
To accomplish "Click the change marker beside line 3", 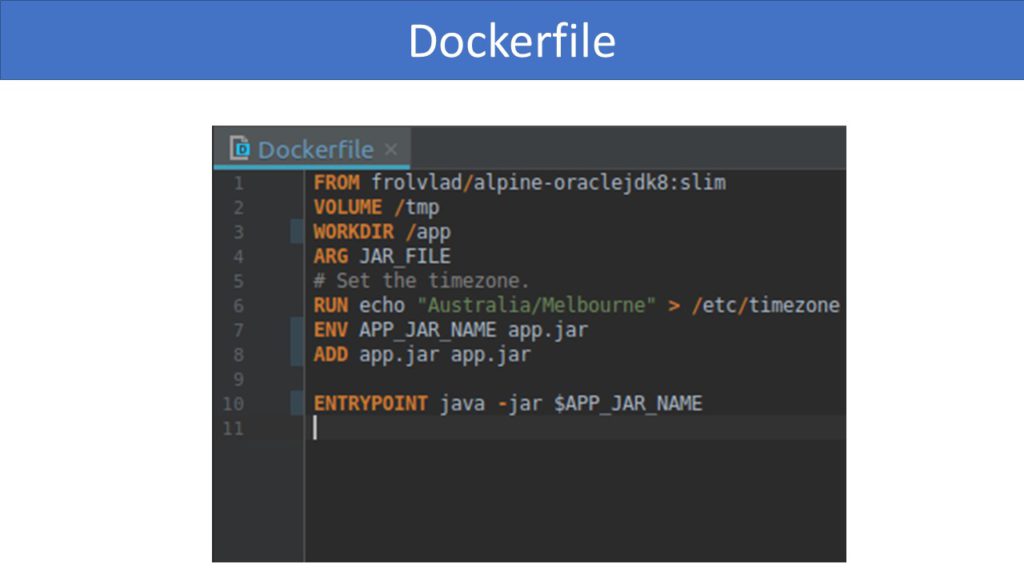I will point(296,232).
